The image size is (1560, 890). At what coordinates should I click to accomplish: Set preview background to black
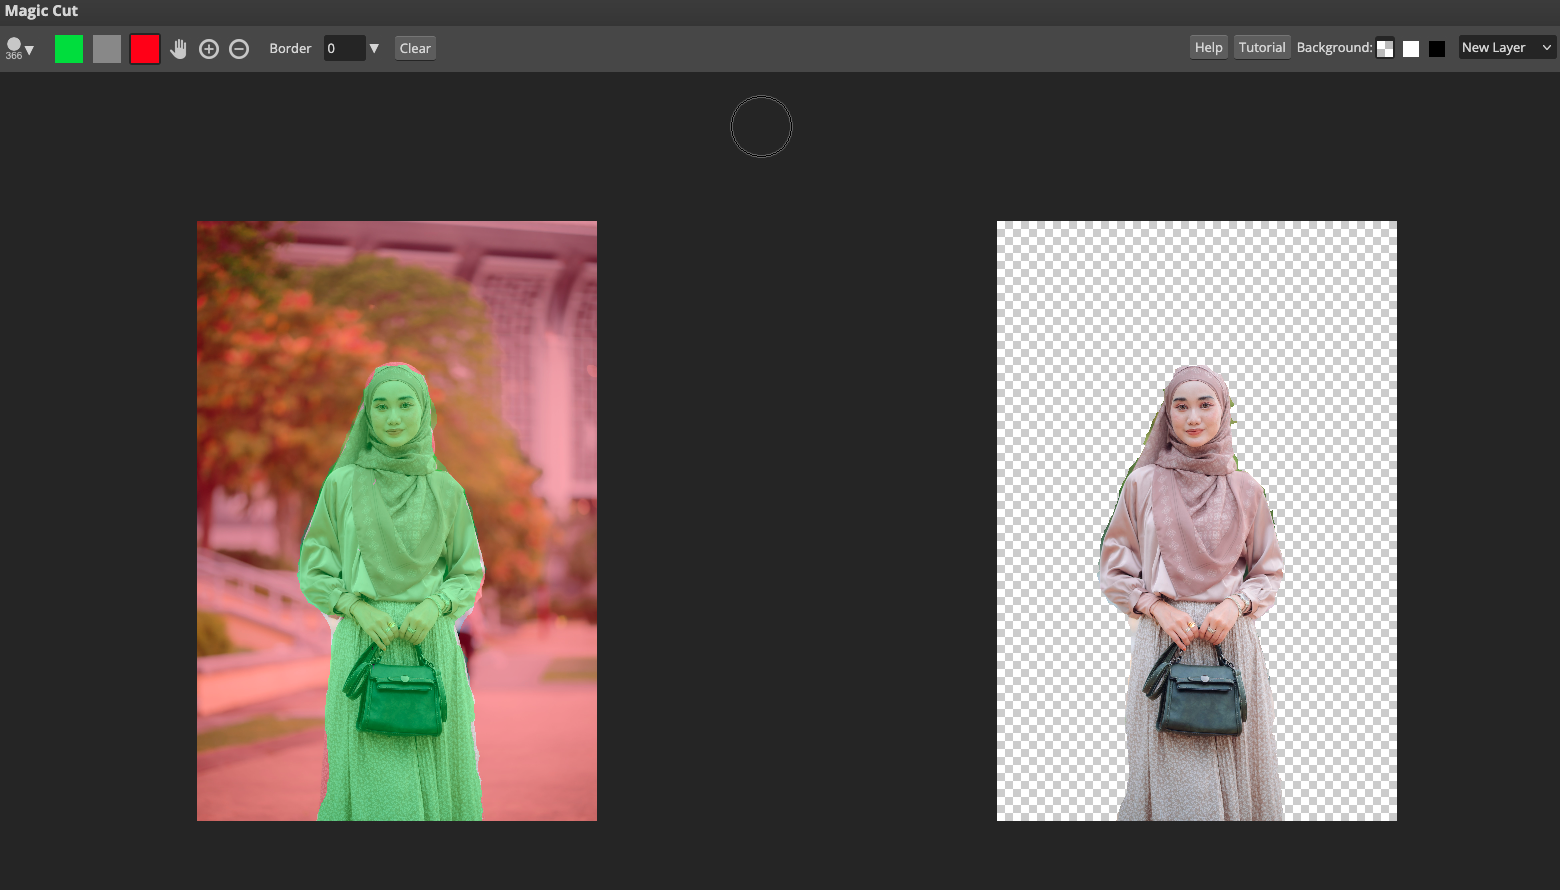[1437, 49]
